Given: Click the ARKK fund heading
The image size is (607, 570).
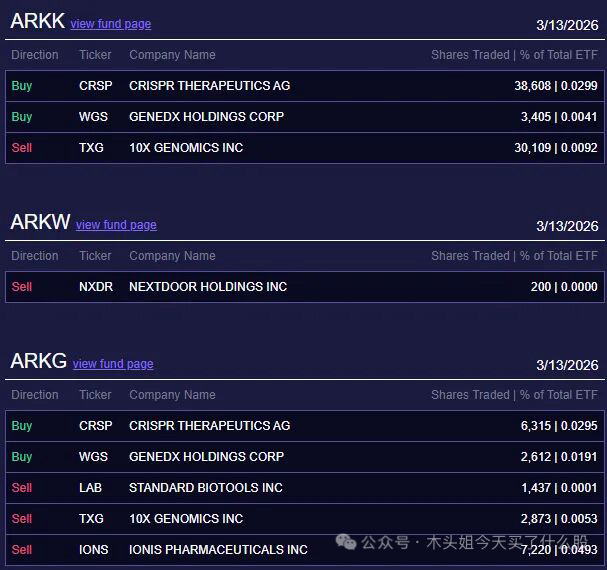Looking at the screenshot, I should (38, 21).
